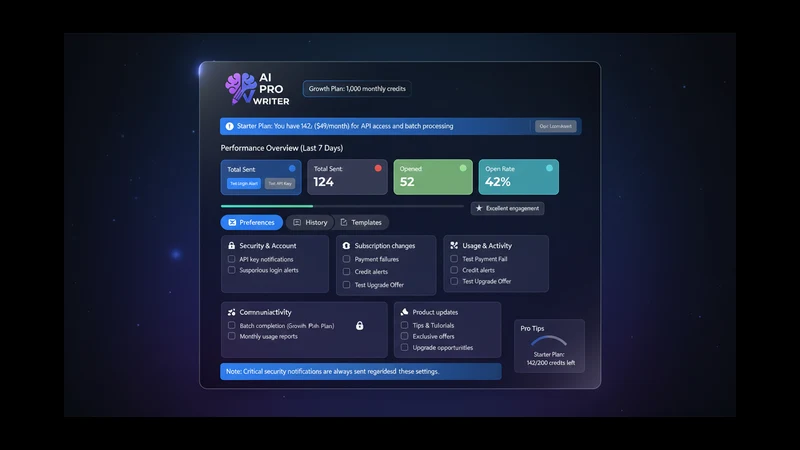Click the cyan status dot on Open Rate card

tap(549, 168)
